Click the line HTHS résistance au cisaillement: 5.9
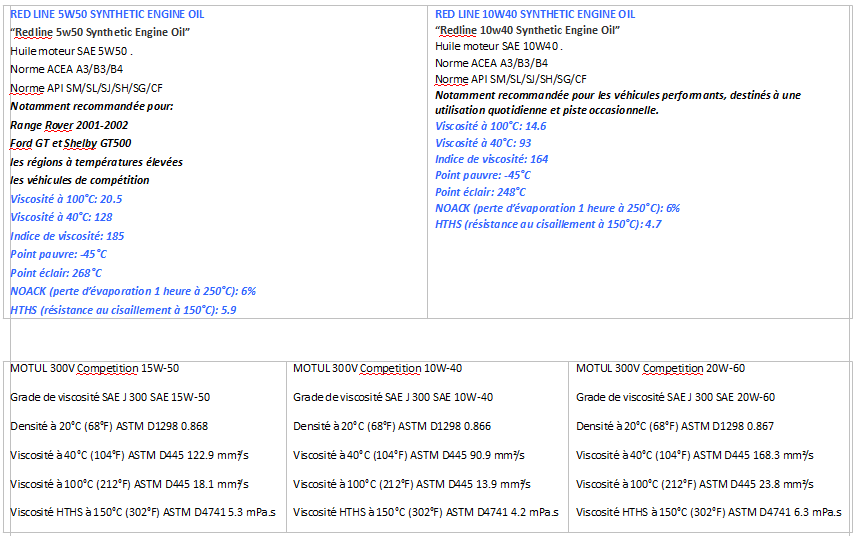Screen dimensions: 857x536 point(124,310)
